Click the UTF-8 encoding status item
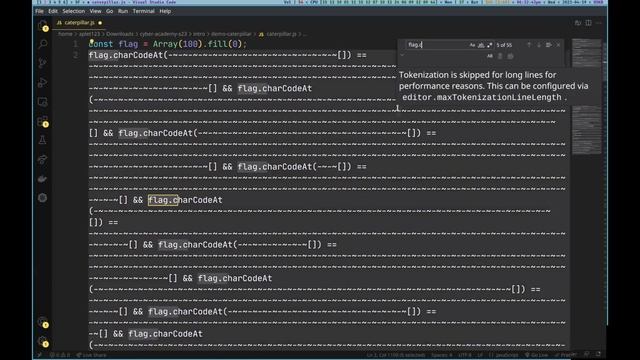 [x=464, y=355]
